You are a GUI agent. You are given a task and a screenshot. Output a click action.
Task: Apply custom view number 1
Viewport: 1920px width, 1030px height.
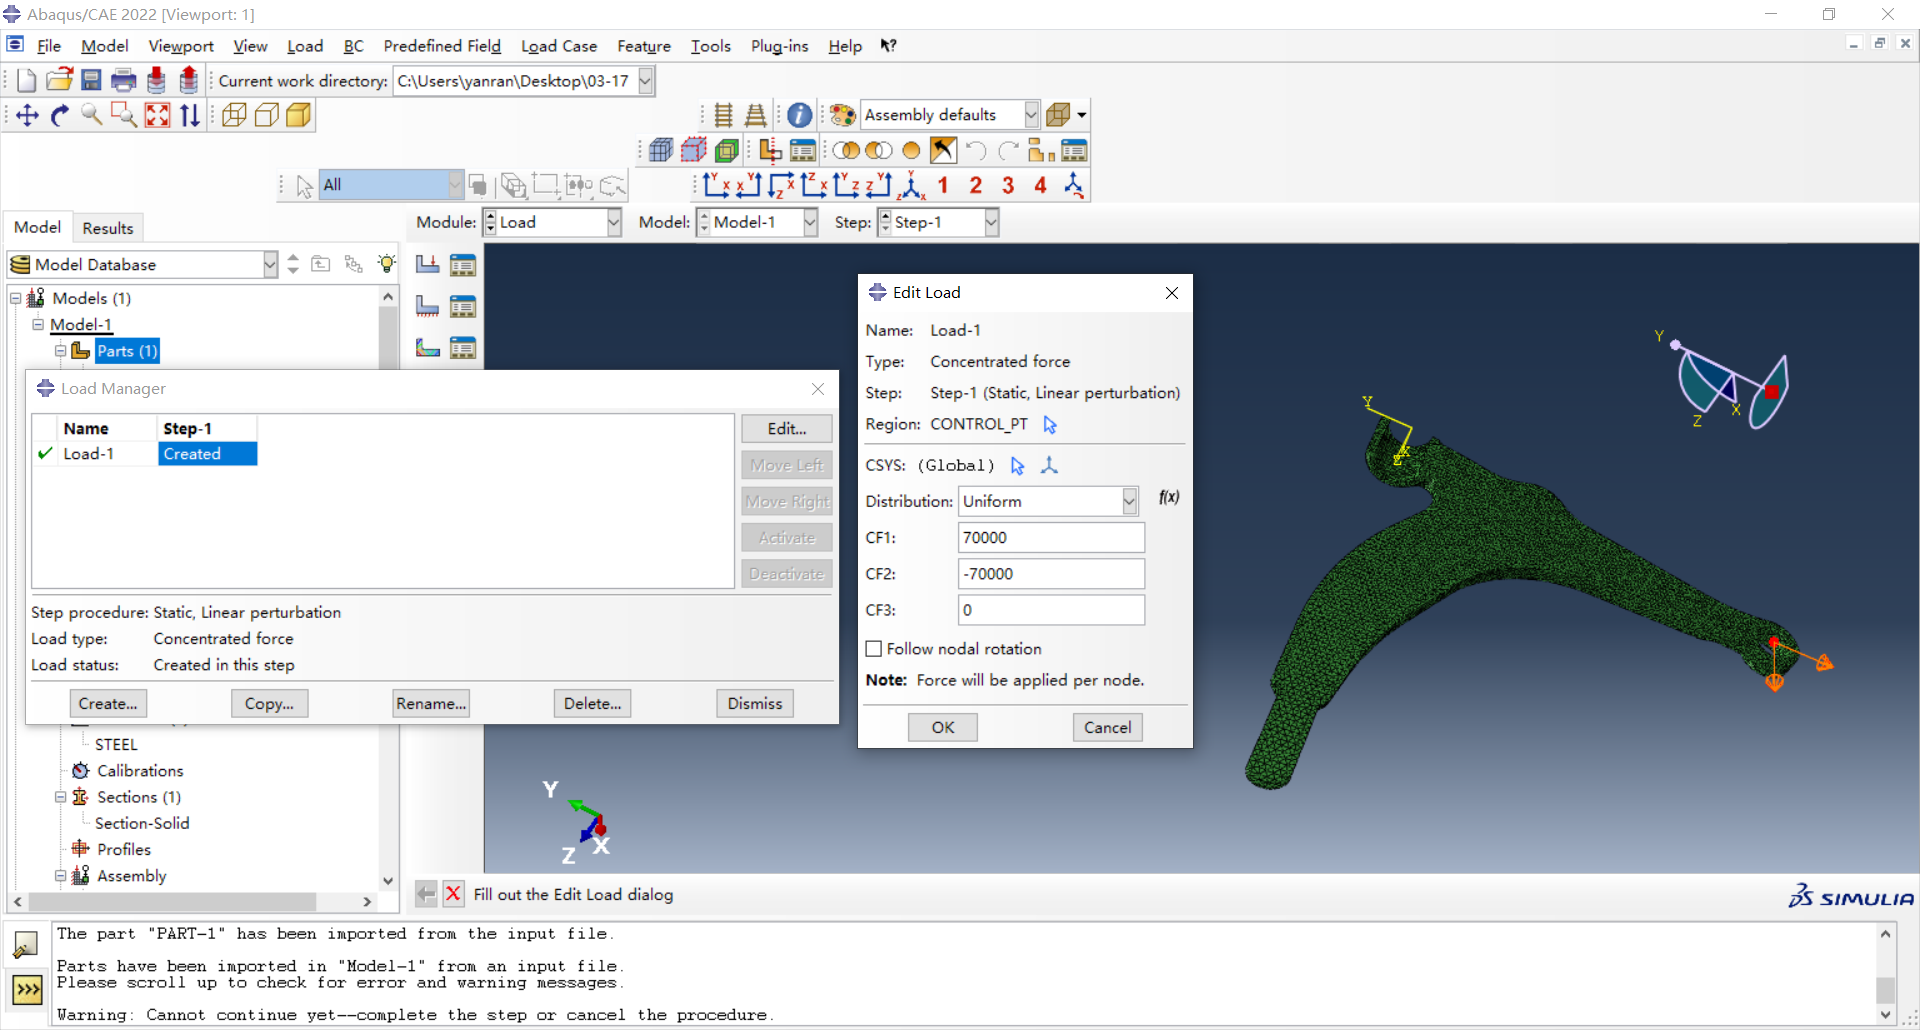(943, 185)
